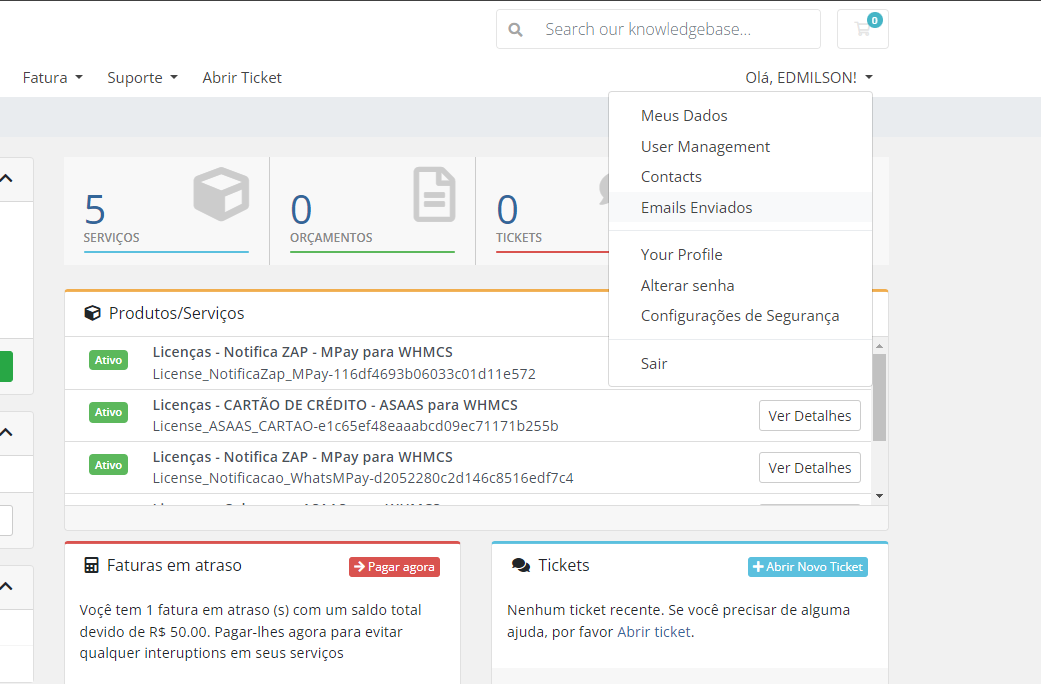
Task: Click the services list scrollbar down arrow
Action: (879, 495)
